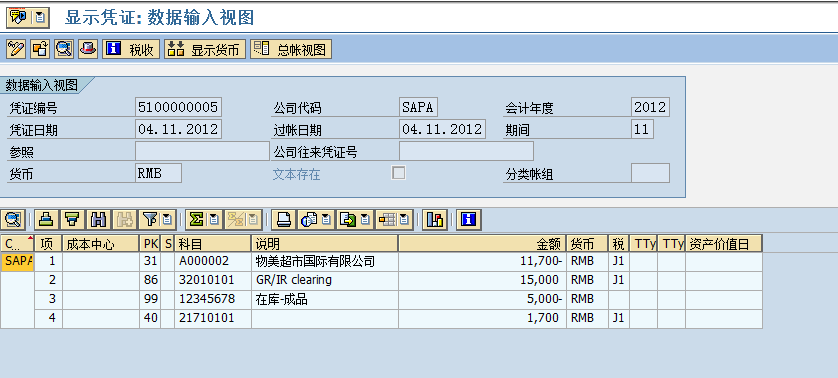
Task: Expand the choose layout dropdown arrow
Action: (405, 219)
